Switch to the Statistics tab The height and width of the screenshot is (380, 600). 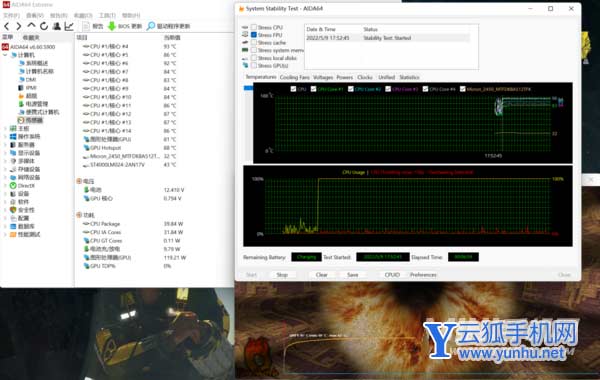(409, 77)
